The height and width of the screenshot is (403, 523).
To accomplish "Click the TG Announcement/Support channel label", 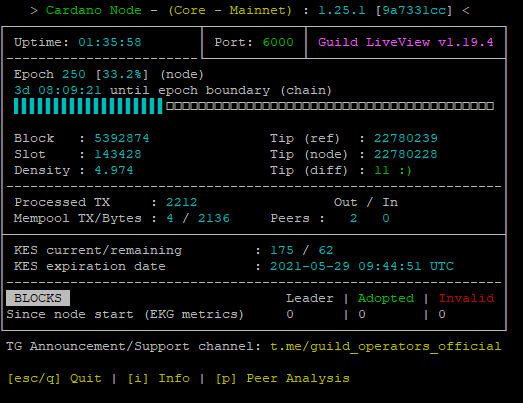I will click(133, 346).
